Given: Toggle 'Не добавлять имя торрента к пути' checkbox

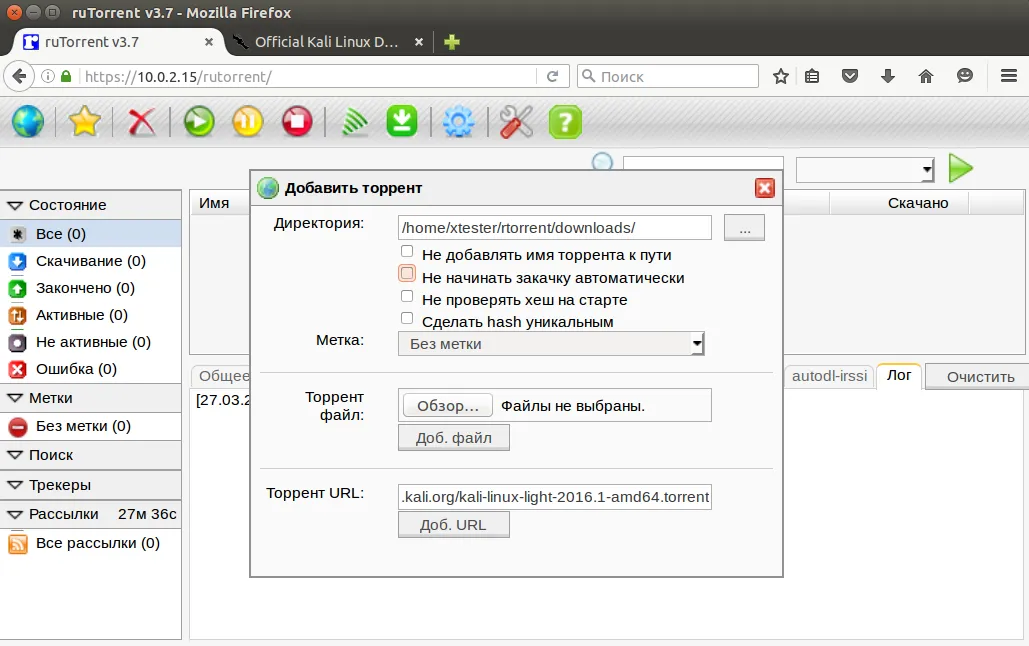Looking at the screenshot, I should pyautogui.click(x=407, y=251).
